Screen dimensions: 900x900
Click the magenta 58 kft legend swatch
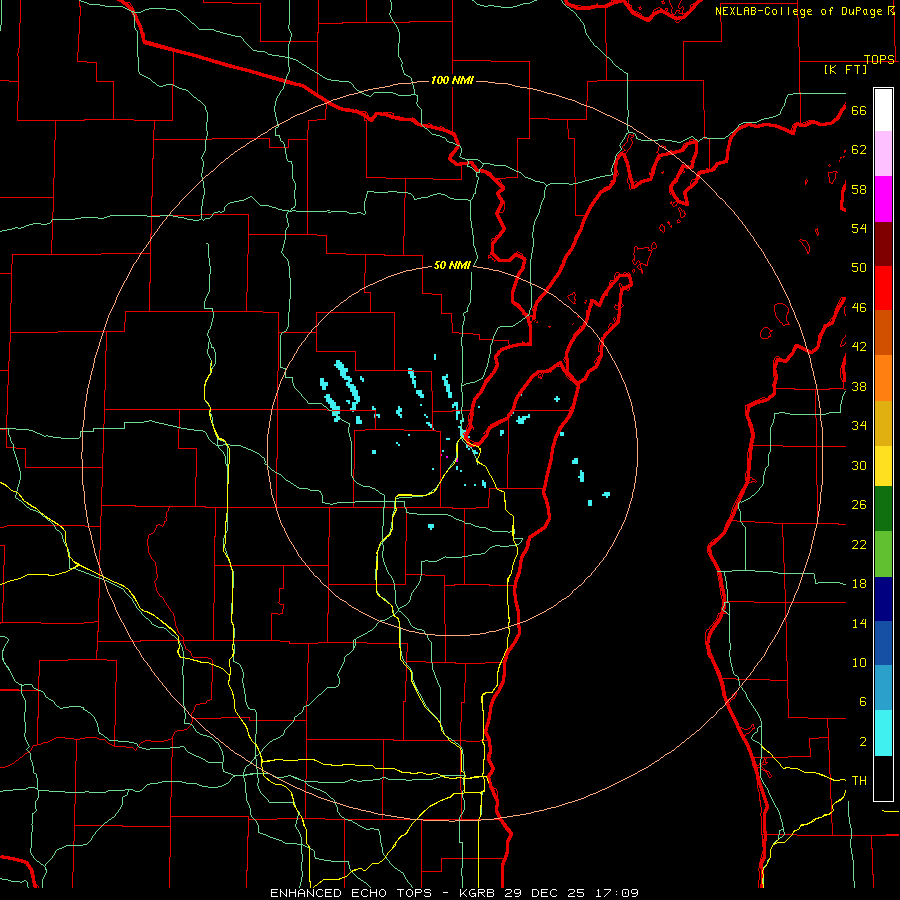[x=883, y=199]
